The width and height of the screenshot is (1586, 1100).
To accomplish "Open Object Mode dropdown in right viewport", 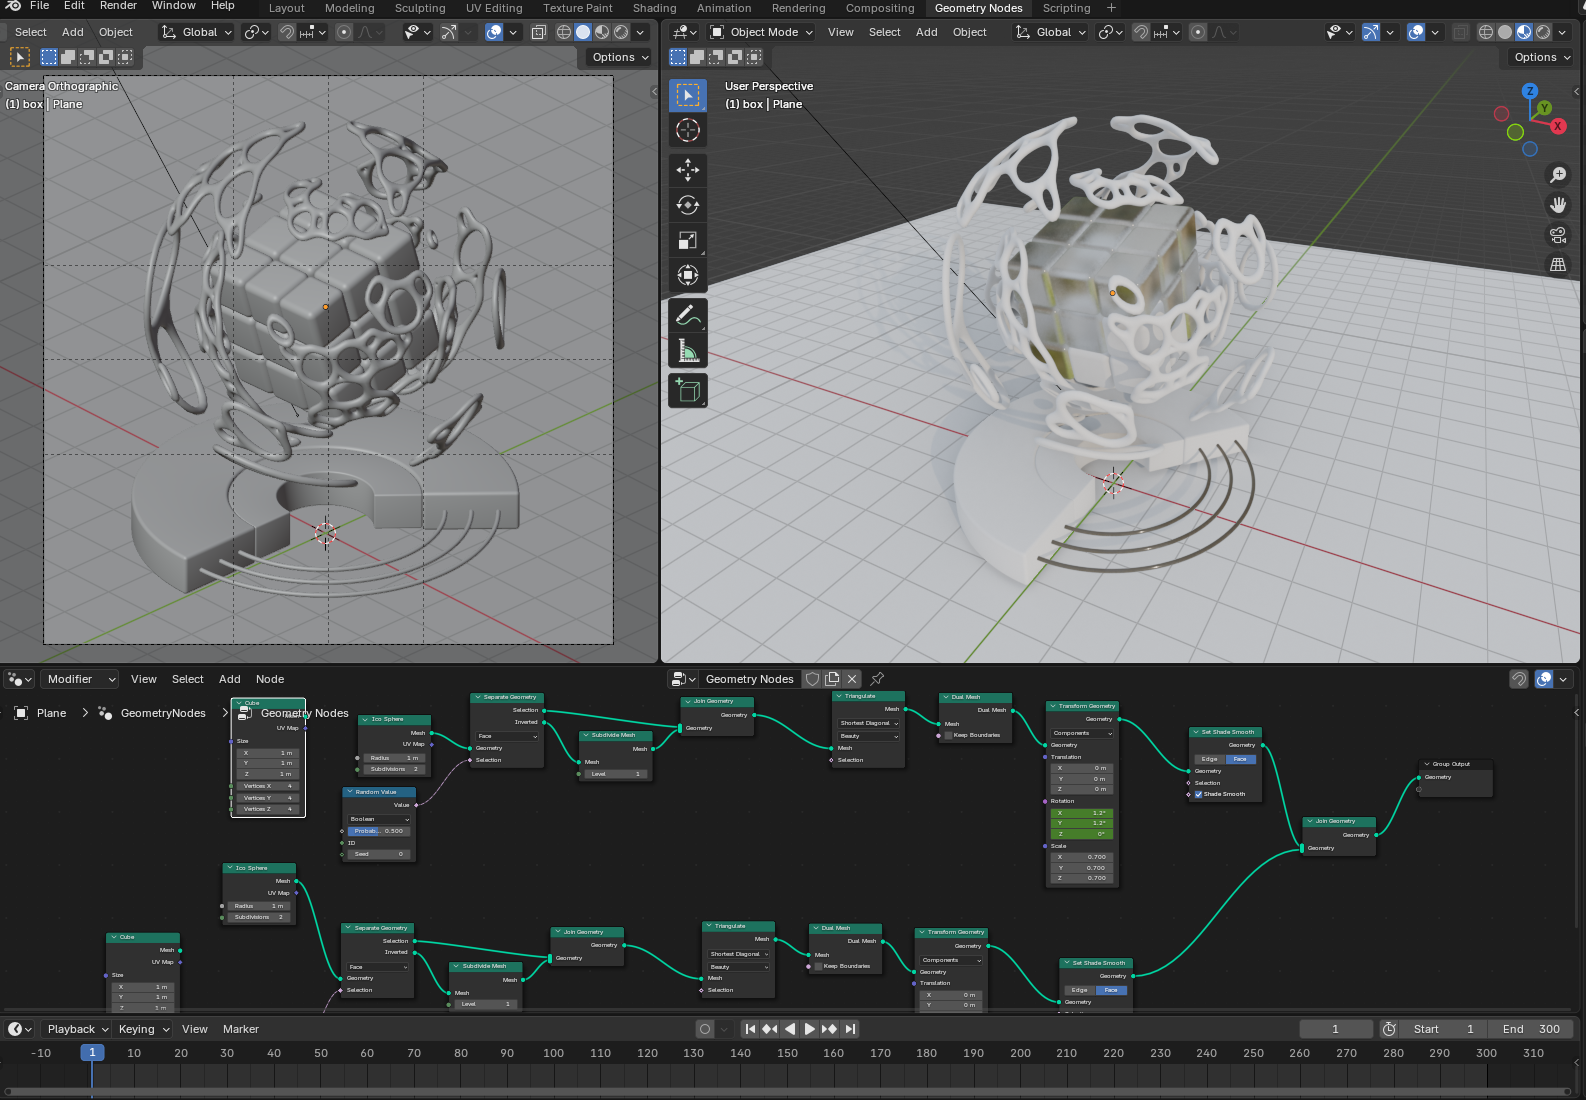I will (762, 32).
